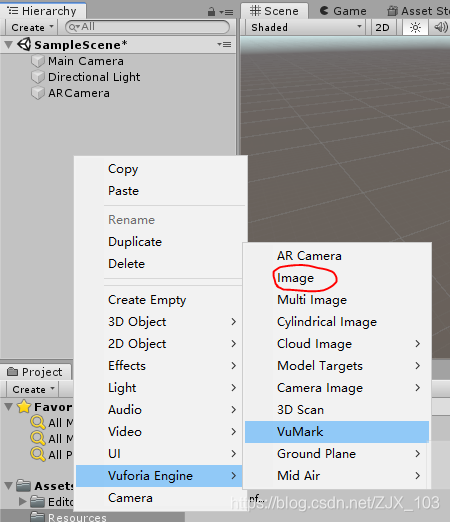This screenshot has height=522, width=450.
Task: Click the Project tab folder icon
Action: tap(12, 371)
